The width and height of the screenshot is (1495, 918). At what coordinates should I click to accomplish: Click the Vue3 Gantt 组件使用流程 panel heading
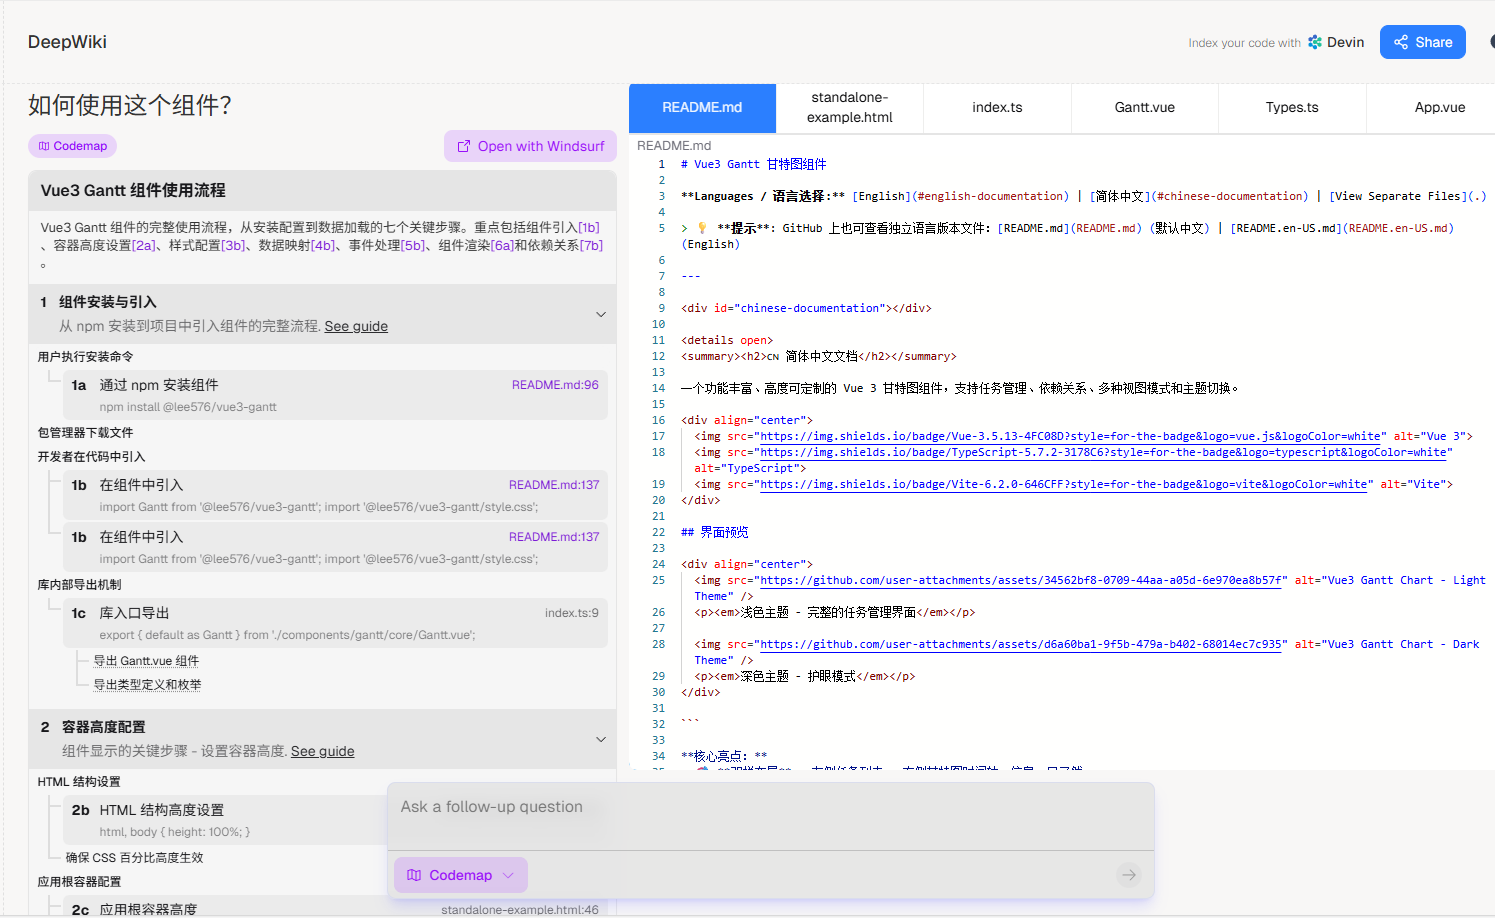pos(133,190)
